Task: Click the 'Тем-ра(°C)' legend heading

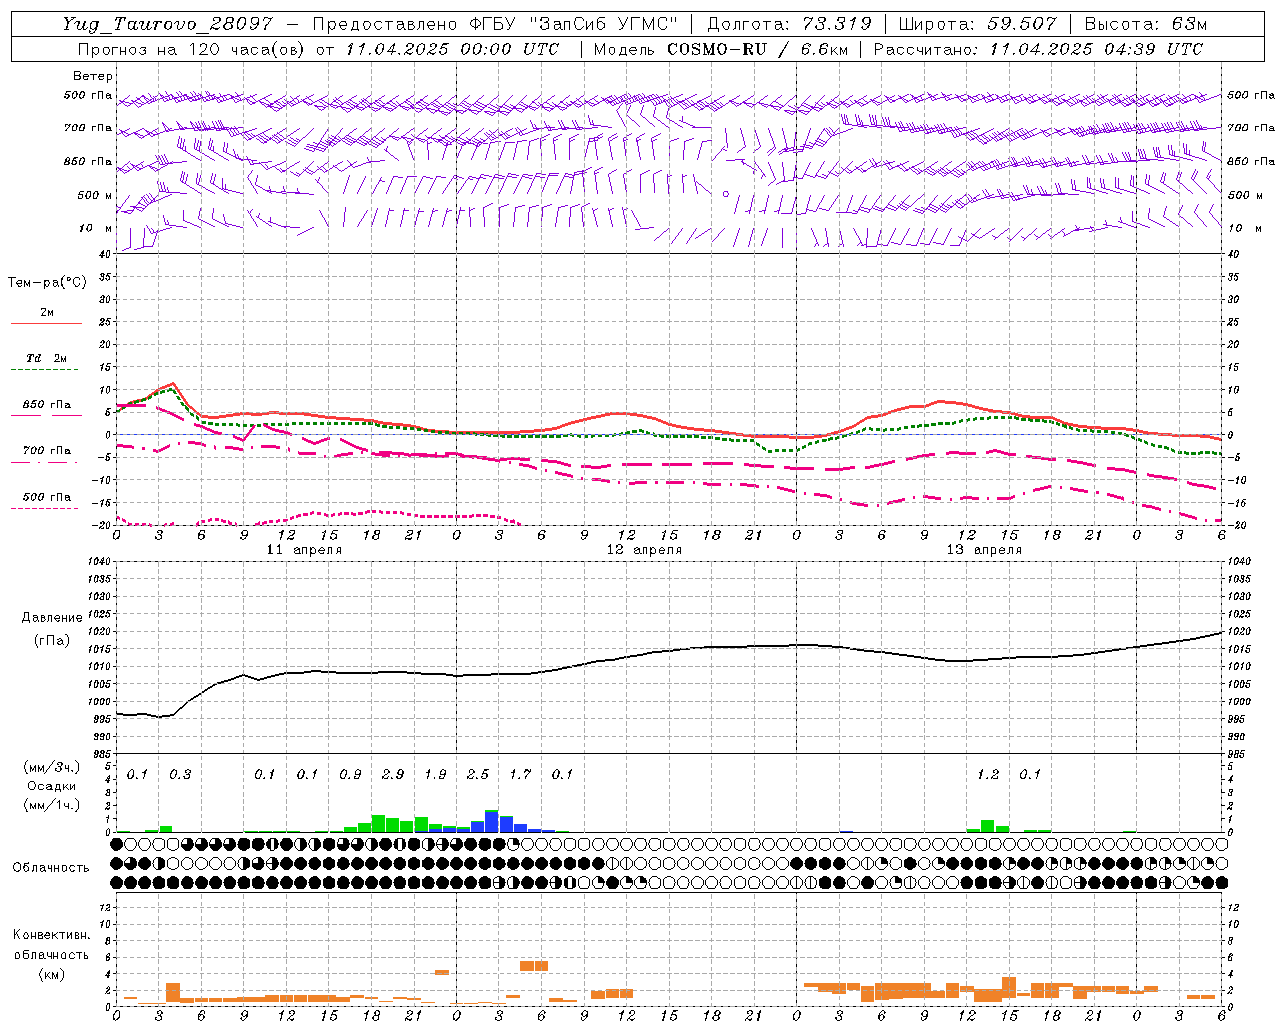Action: pyautogui.click(x=47, y=283)
